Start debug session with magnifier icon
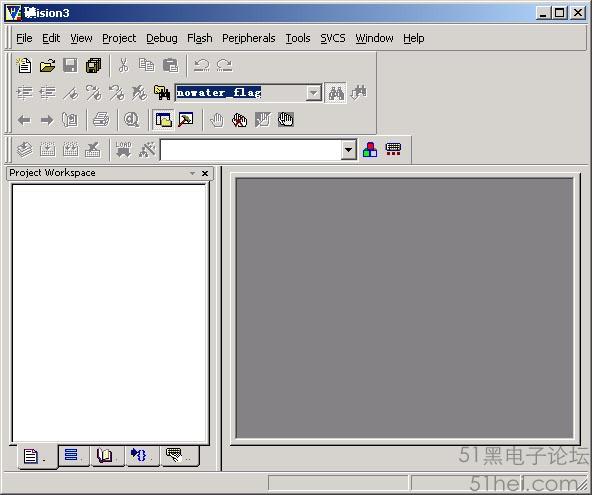Viewport: 592px width, 495px height. coord(131,120)
